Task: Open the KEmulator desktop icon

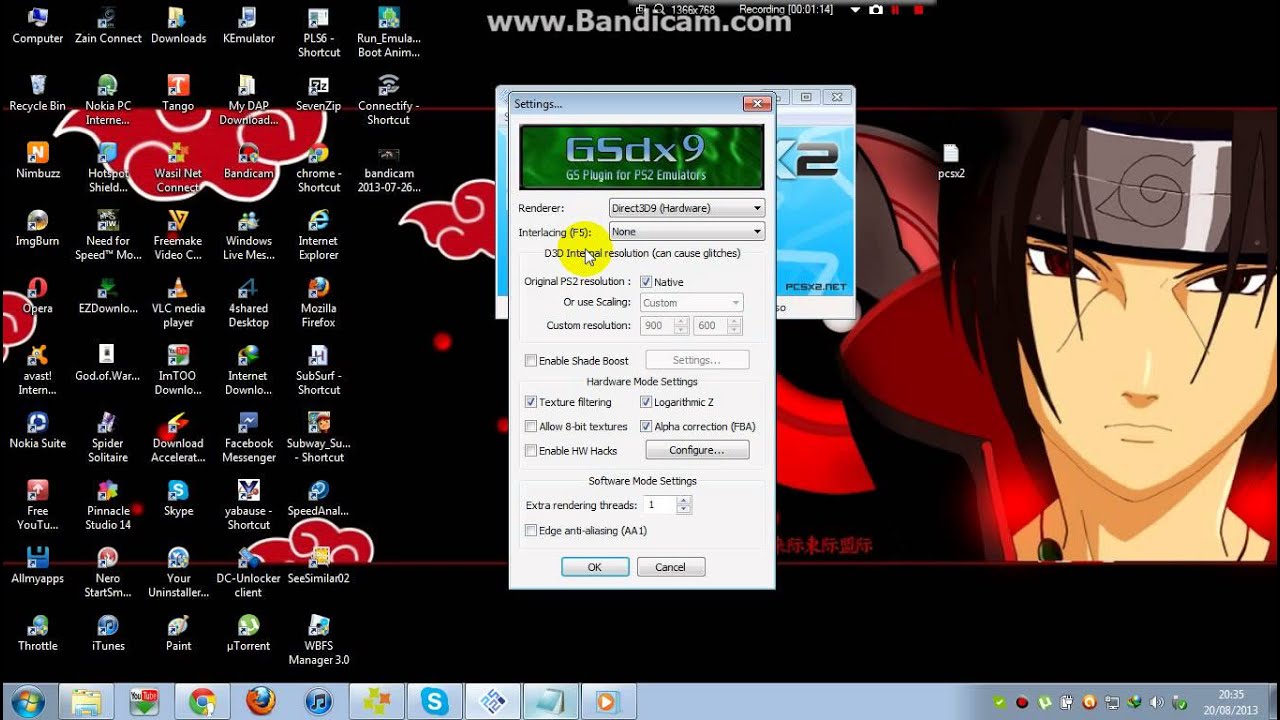Action: 248,26
